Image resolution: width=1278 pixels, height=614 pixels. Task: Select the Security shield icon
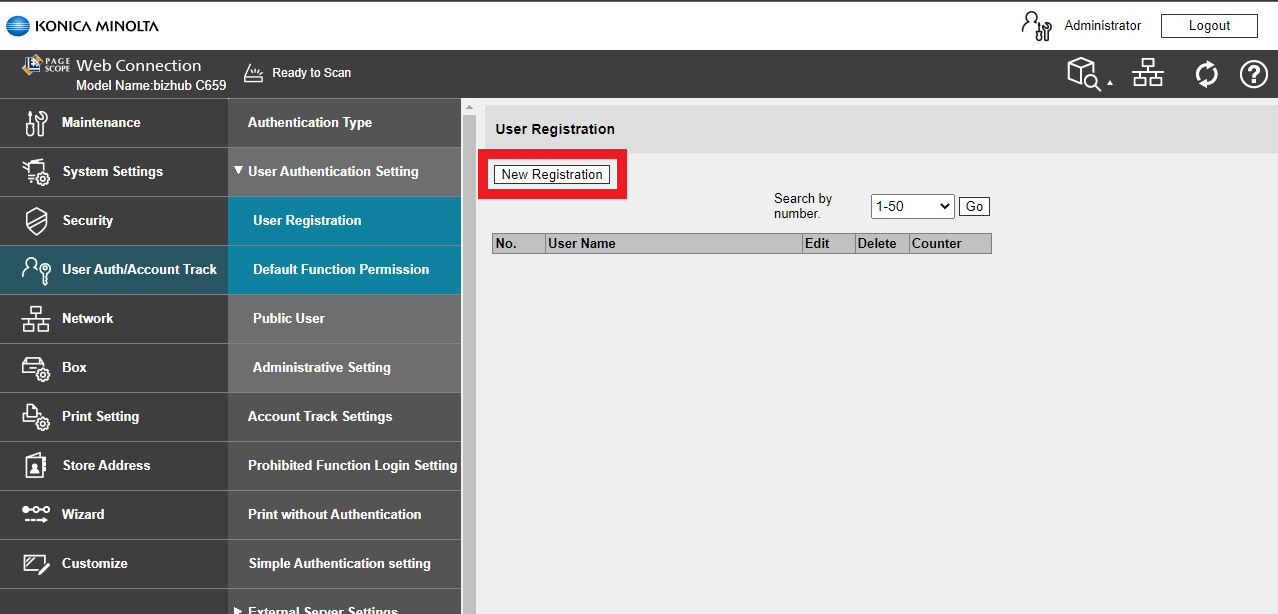tap(36, 221)
